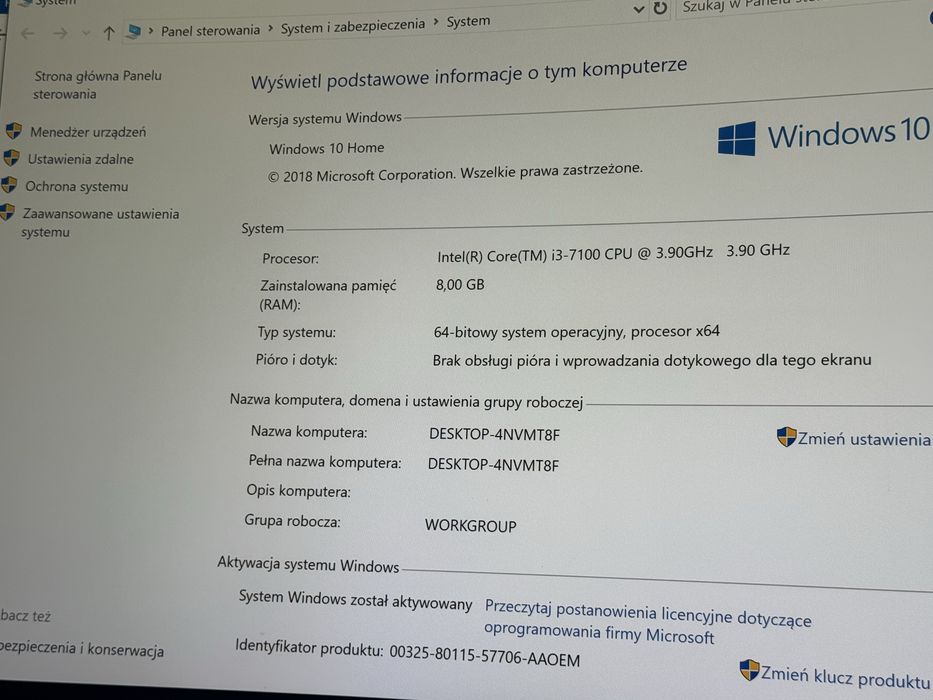
Task: Focus the Szukaj w Panelu search field
Action: [803, 7]
